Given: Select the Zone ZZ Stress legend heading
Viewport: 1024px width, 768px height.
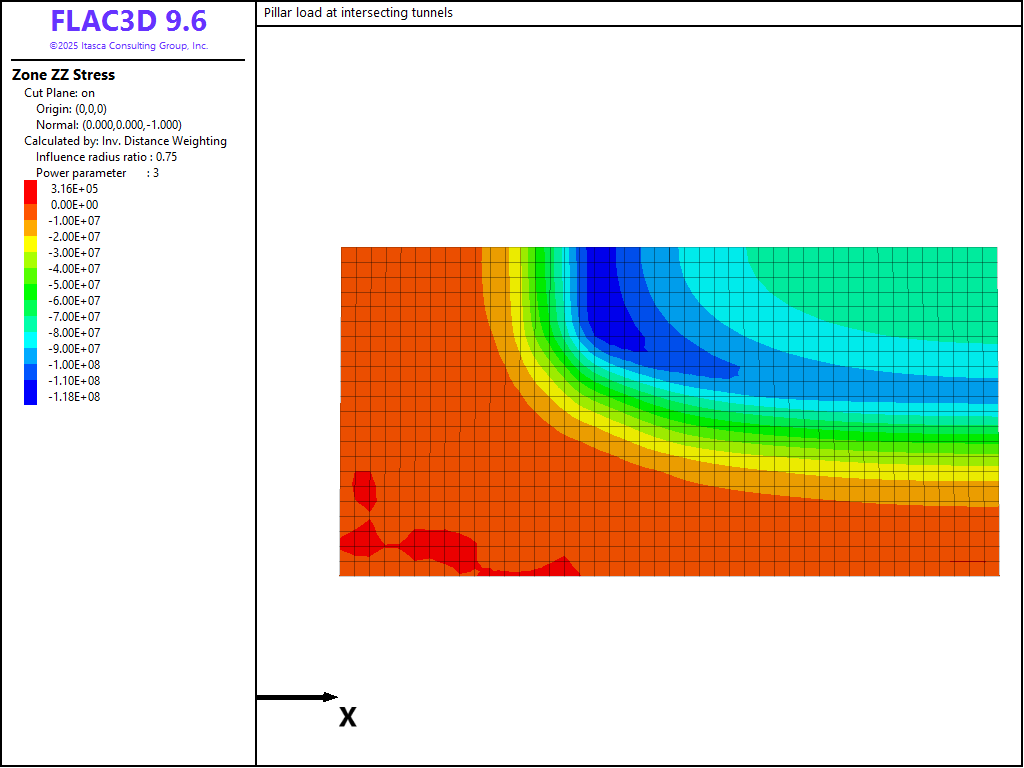Looking at the screenshot, I should tap(63, 75).
